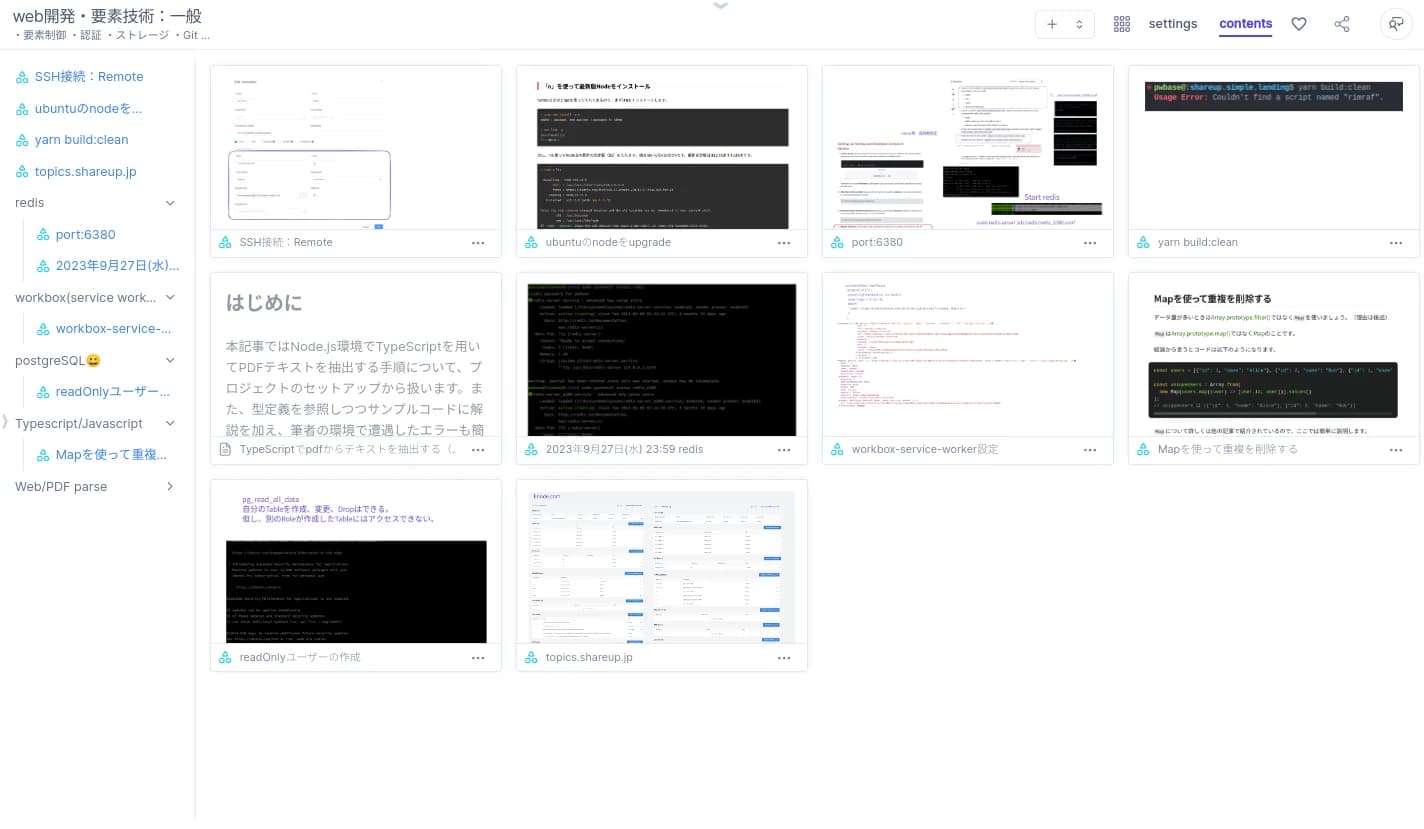Click the node icon beside workbox-service-worker設定 card title

(837, 450)
